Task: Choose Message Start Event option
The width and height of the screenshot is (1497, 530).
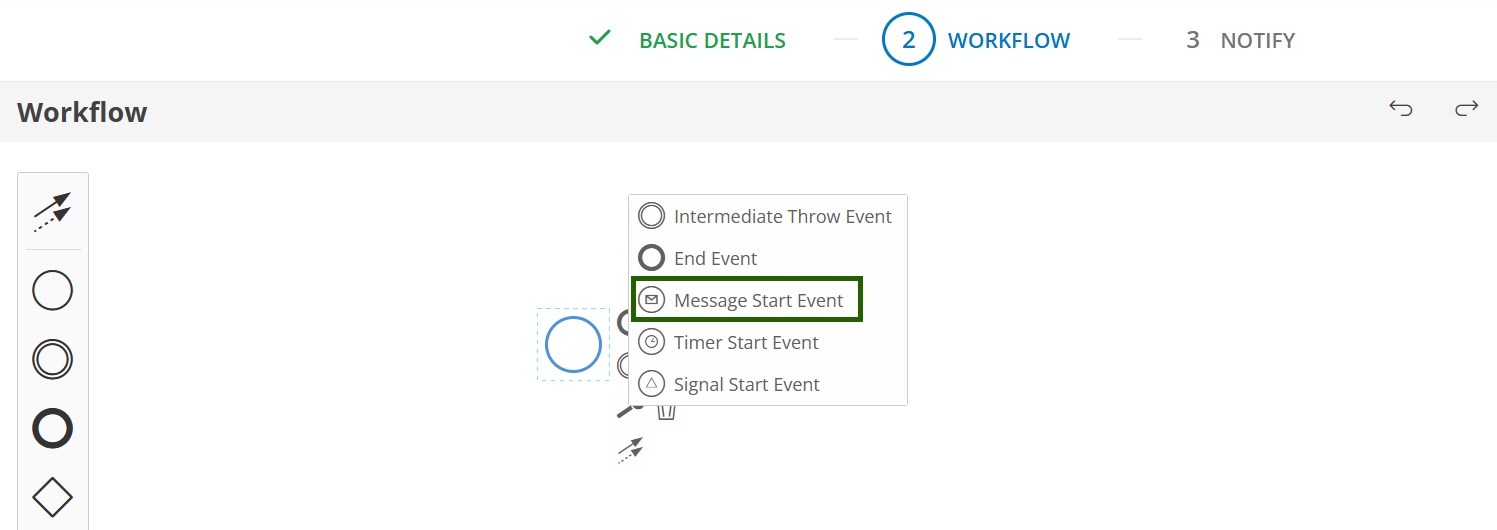Action: click(759, 300)
